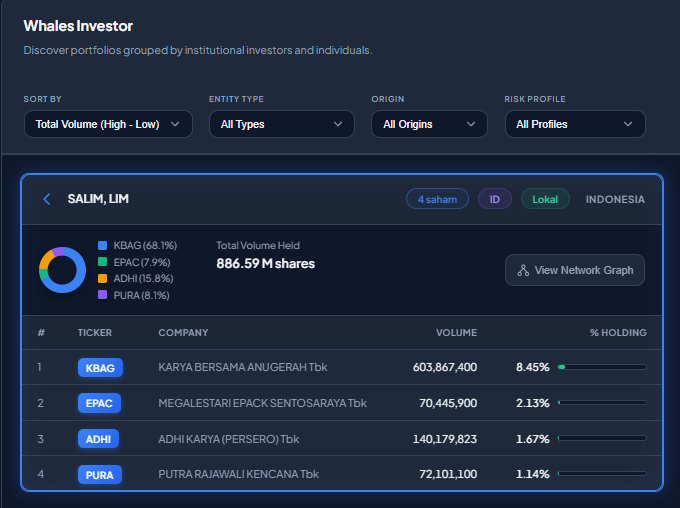
Task: Click the KBAG ticker badge
Action: pyautogui.click(x=100, y=368)
